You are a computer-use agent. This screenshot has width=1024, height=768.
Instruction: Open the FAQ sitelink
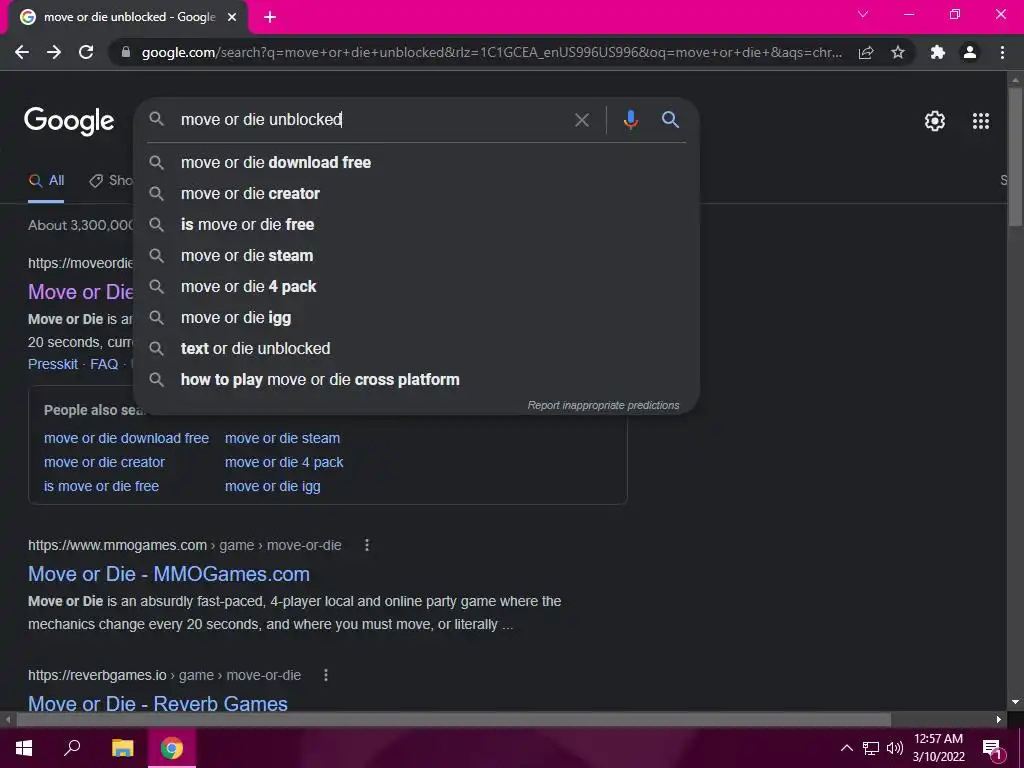coord(104,364)
